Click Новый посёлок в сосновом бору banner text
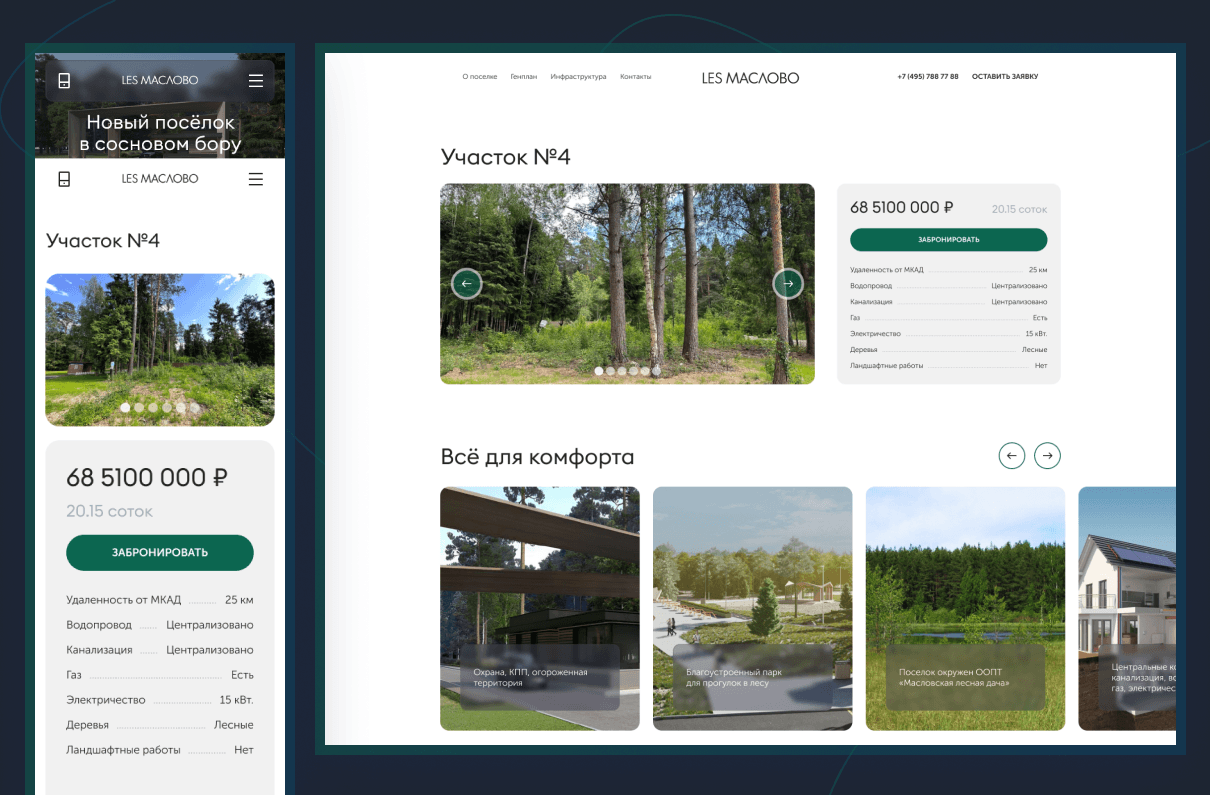Screen dimensions: 1210x795 pos(160,133)
